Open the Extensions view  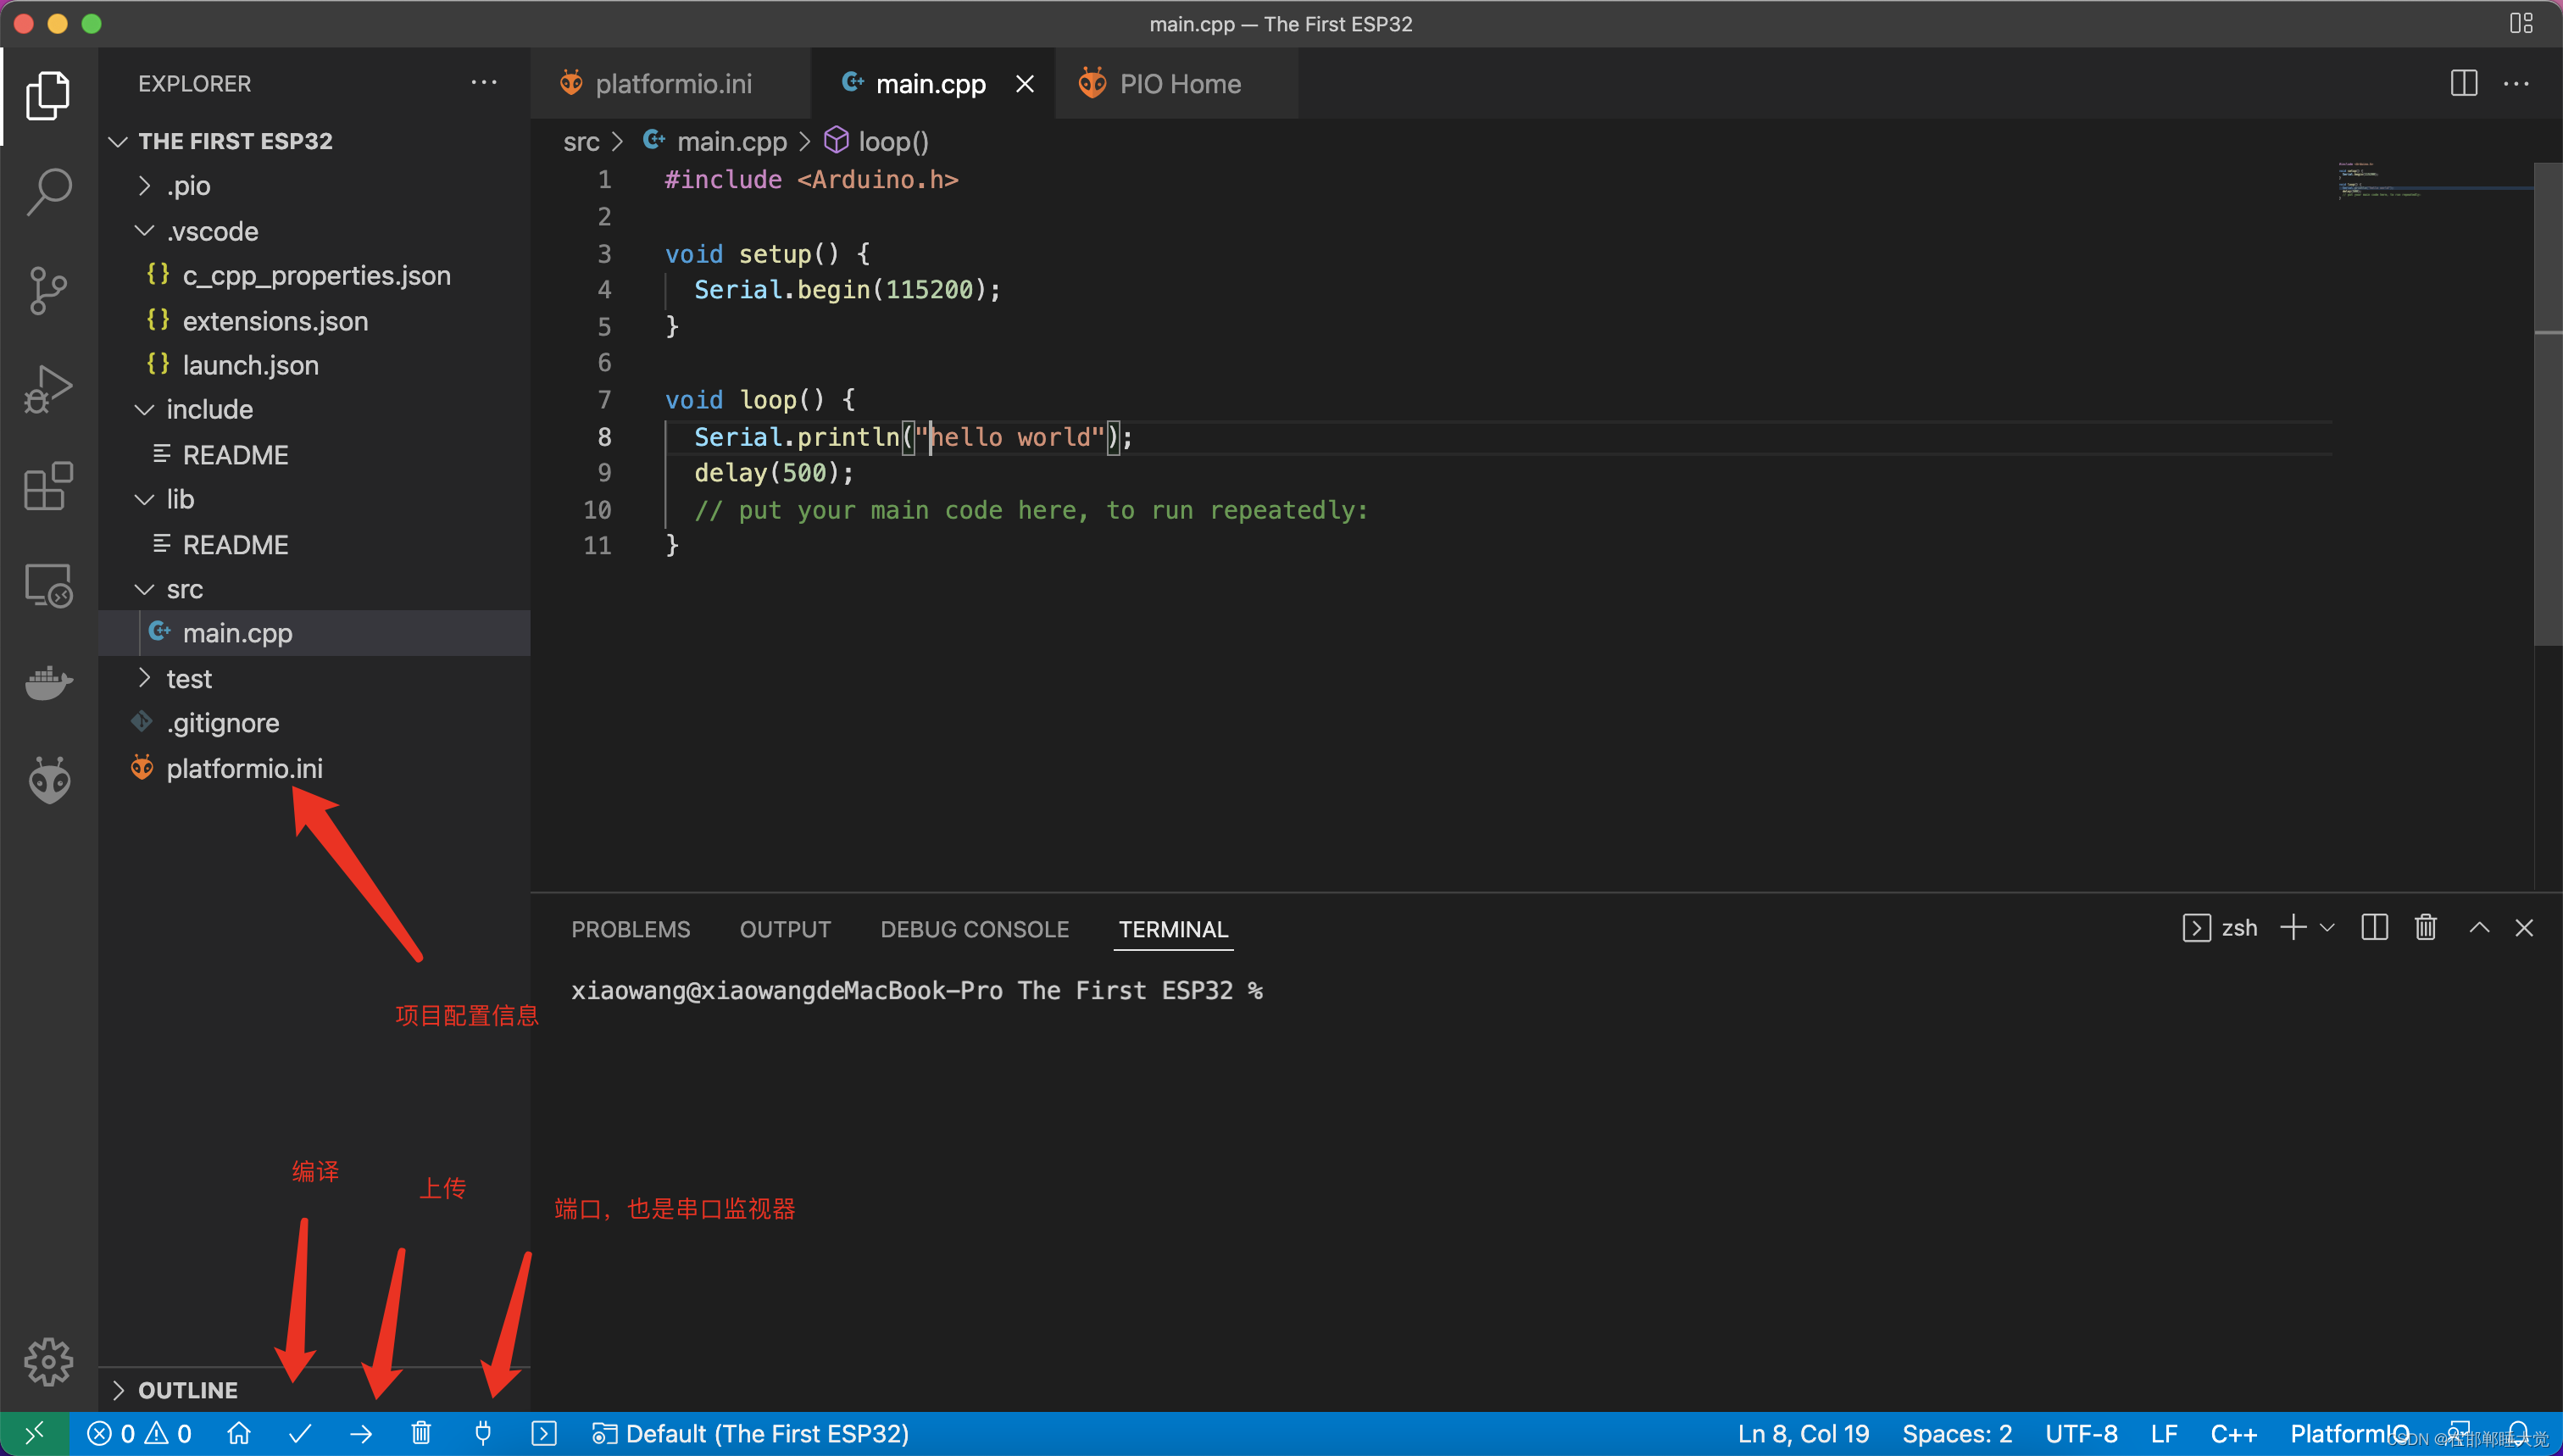coord(48,487)
